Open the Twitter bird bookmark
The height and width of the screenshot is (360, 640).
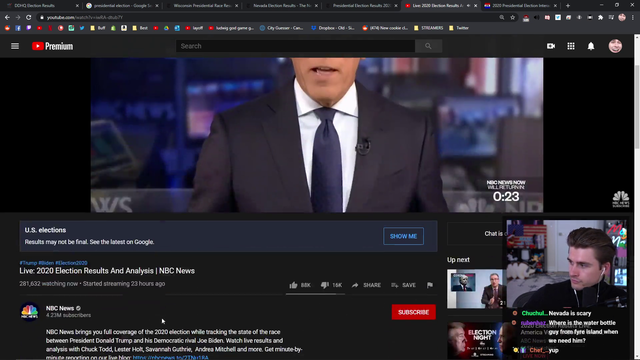coord(82,28)
